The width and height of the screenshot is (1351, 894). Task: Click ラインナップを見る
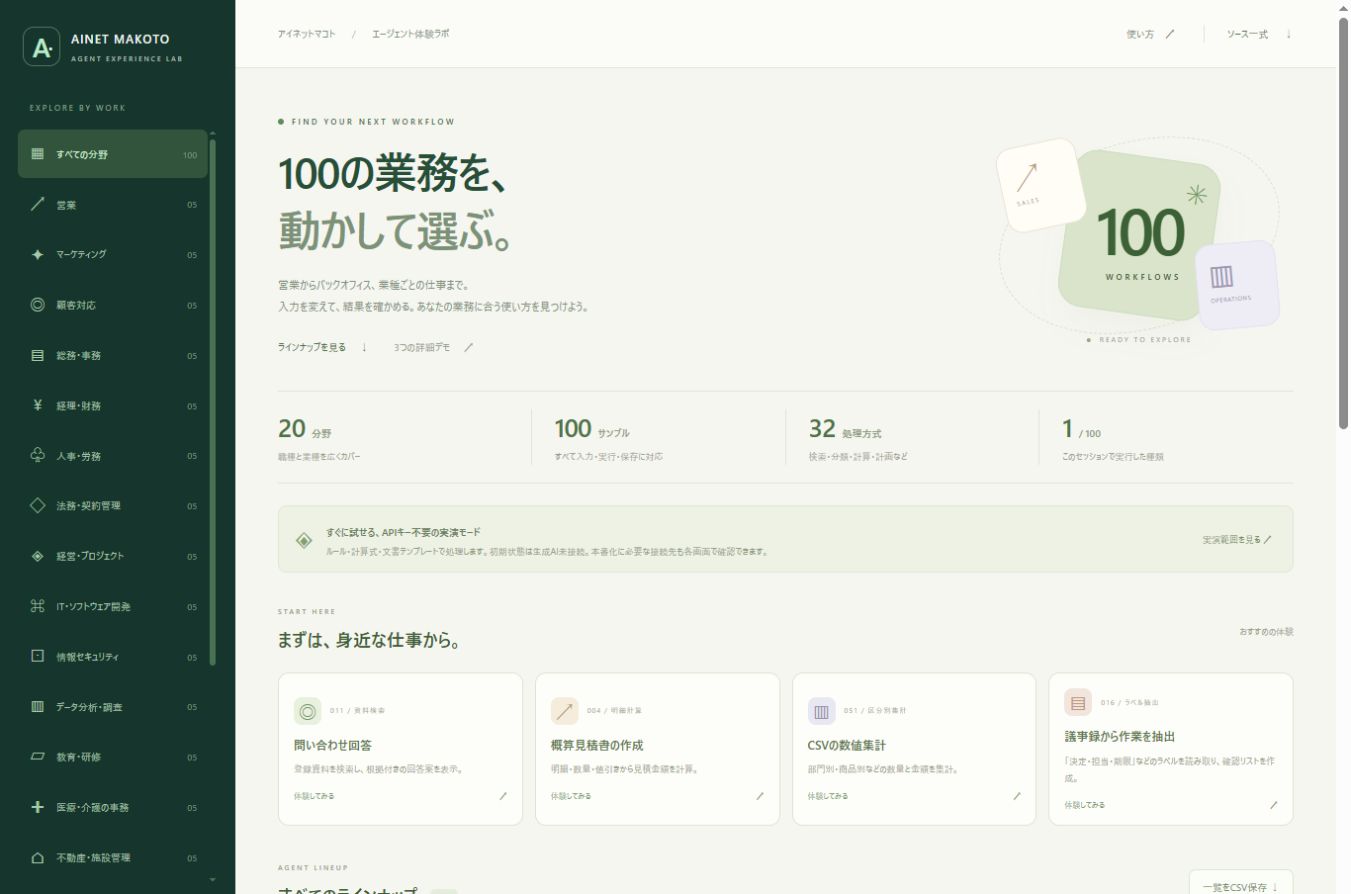pyautogui.click(x=323, y=347)
